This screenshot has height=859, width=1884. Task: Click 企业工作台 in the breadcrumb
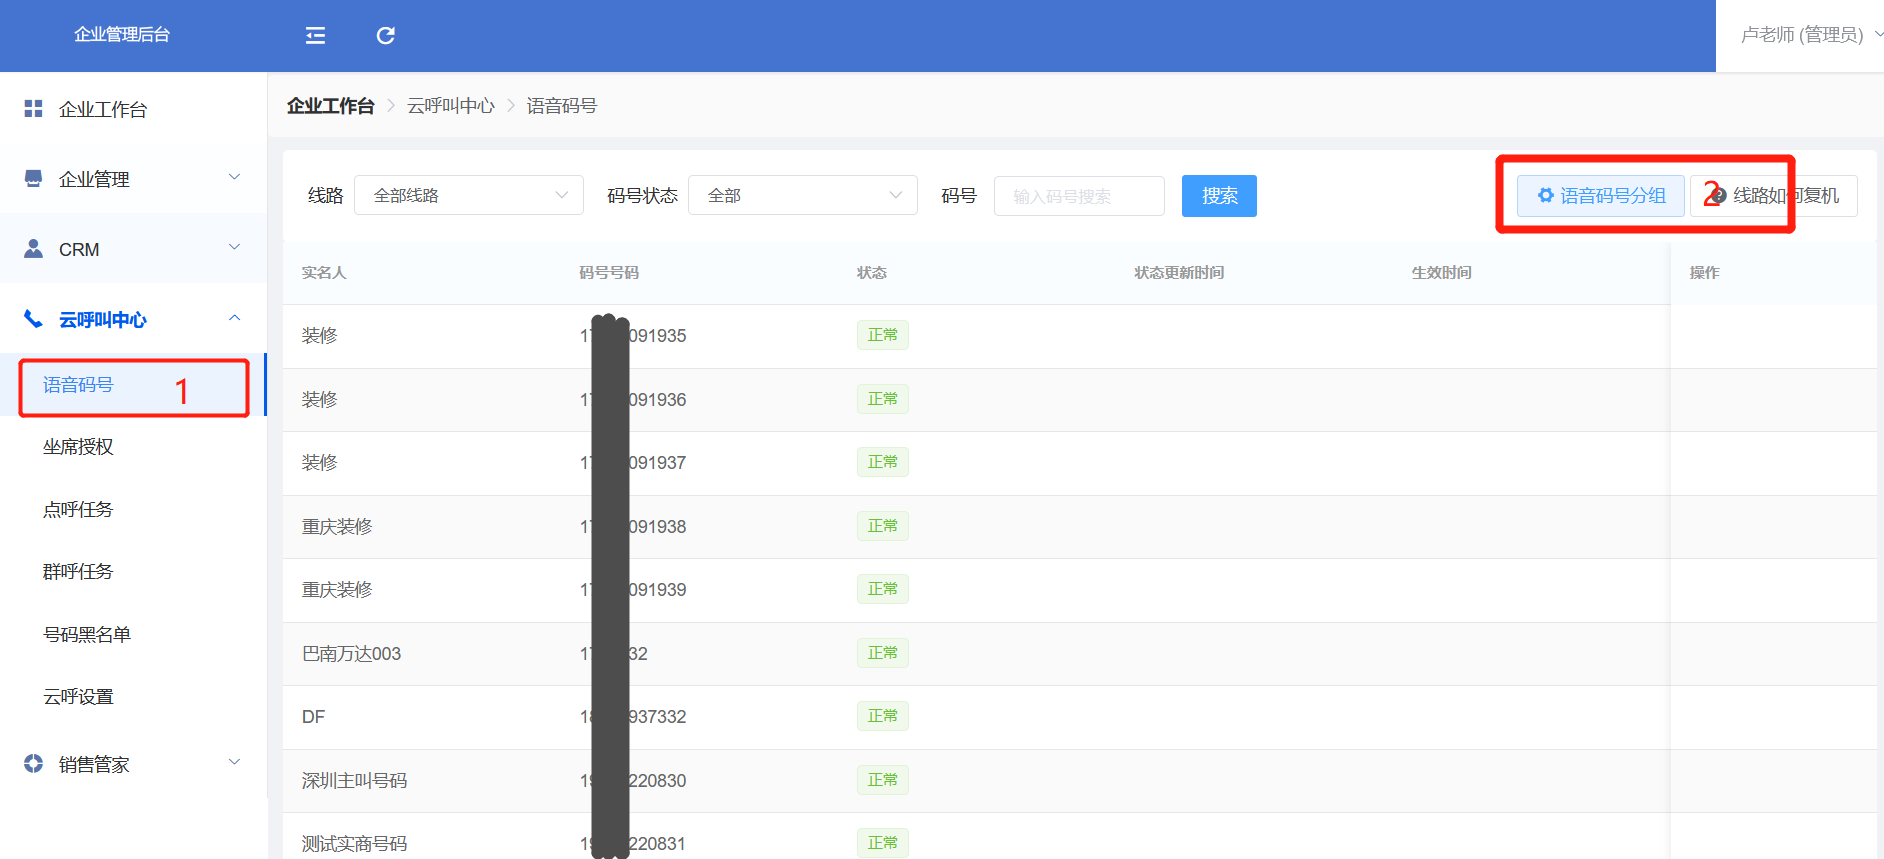coord(331,106)
